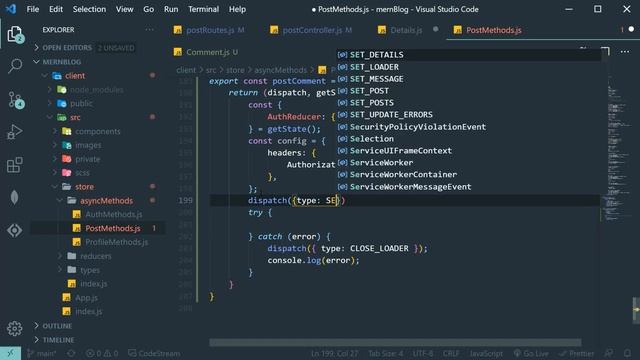
Task: Open Explorer more actions ellipsis
Action: [x=149, y=30]
